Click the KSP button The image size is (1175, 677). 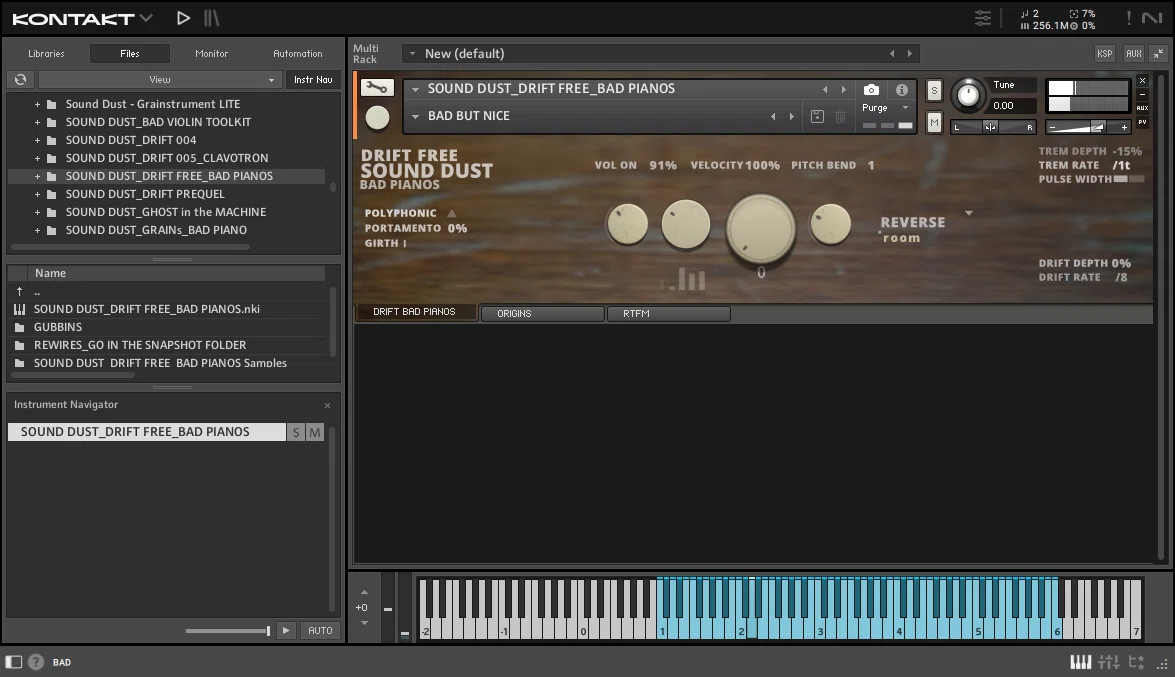point(1105,53)
